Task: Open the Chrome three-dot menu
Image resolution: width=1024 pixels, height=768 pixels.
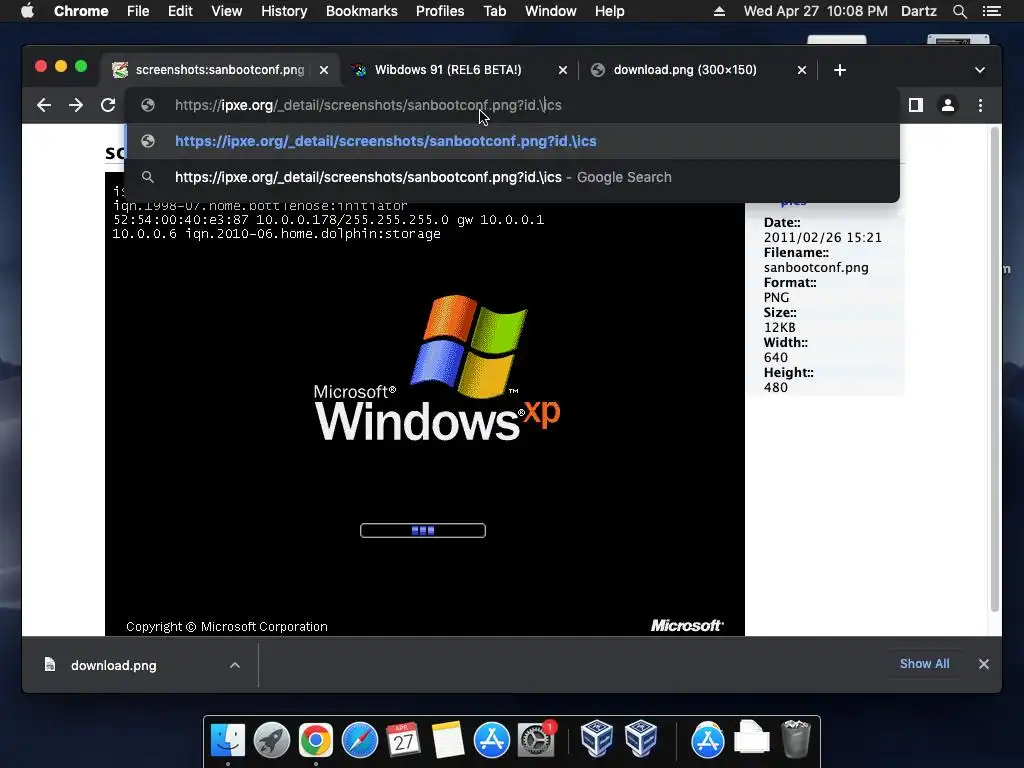Action: pos(980,105)
